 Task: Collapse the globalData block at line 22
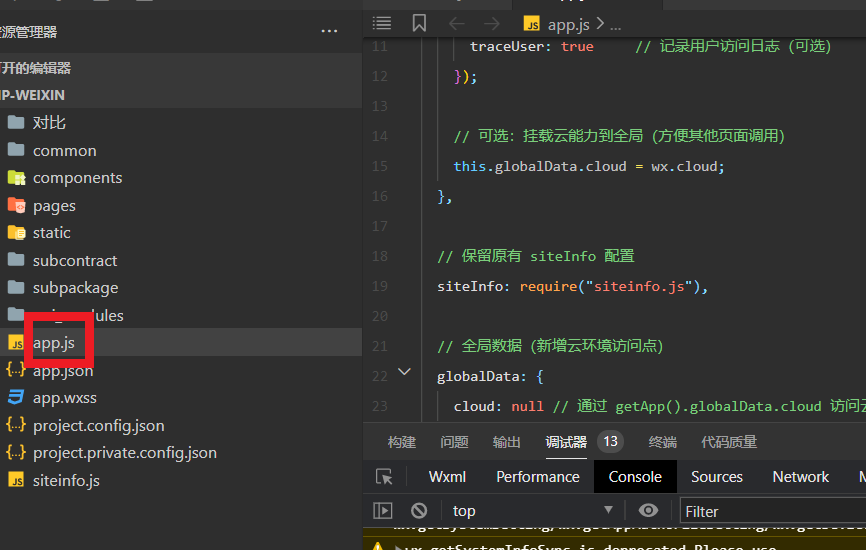404,372
